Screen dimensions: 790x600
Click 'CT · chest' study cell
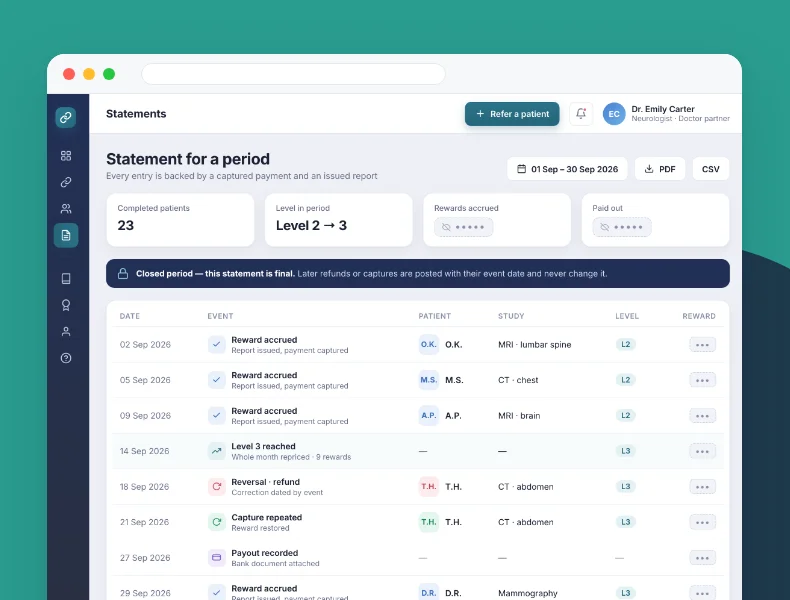518,380
